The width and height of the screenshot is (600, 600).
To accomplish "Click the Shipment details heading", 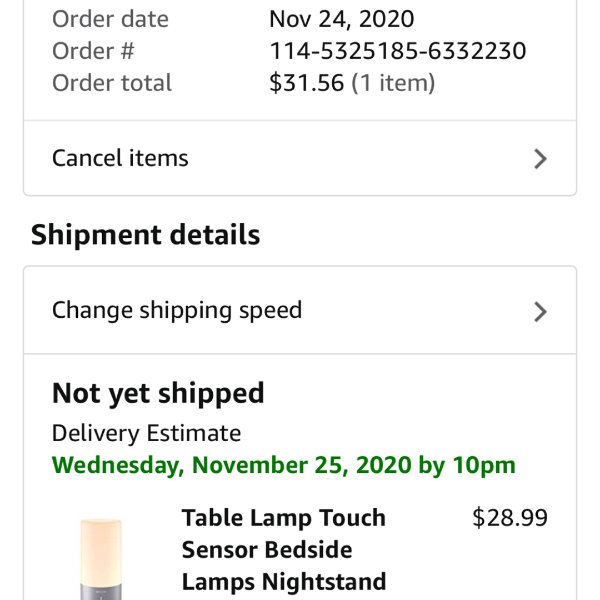I will (145, 235).
